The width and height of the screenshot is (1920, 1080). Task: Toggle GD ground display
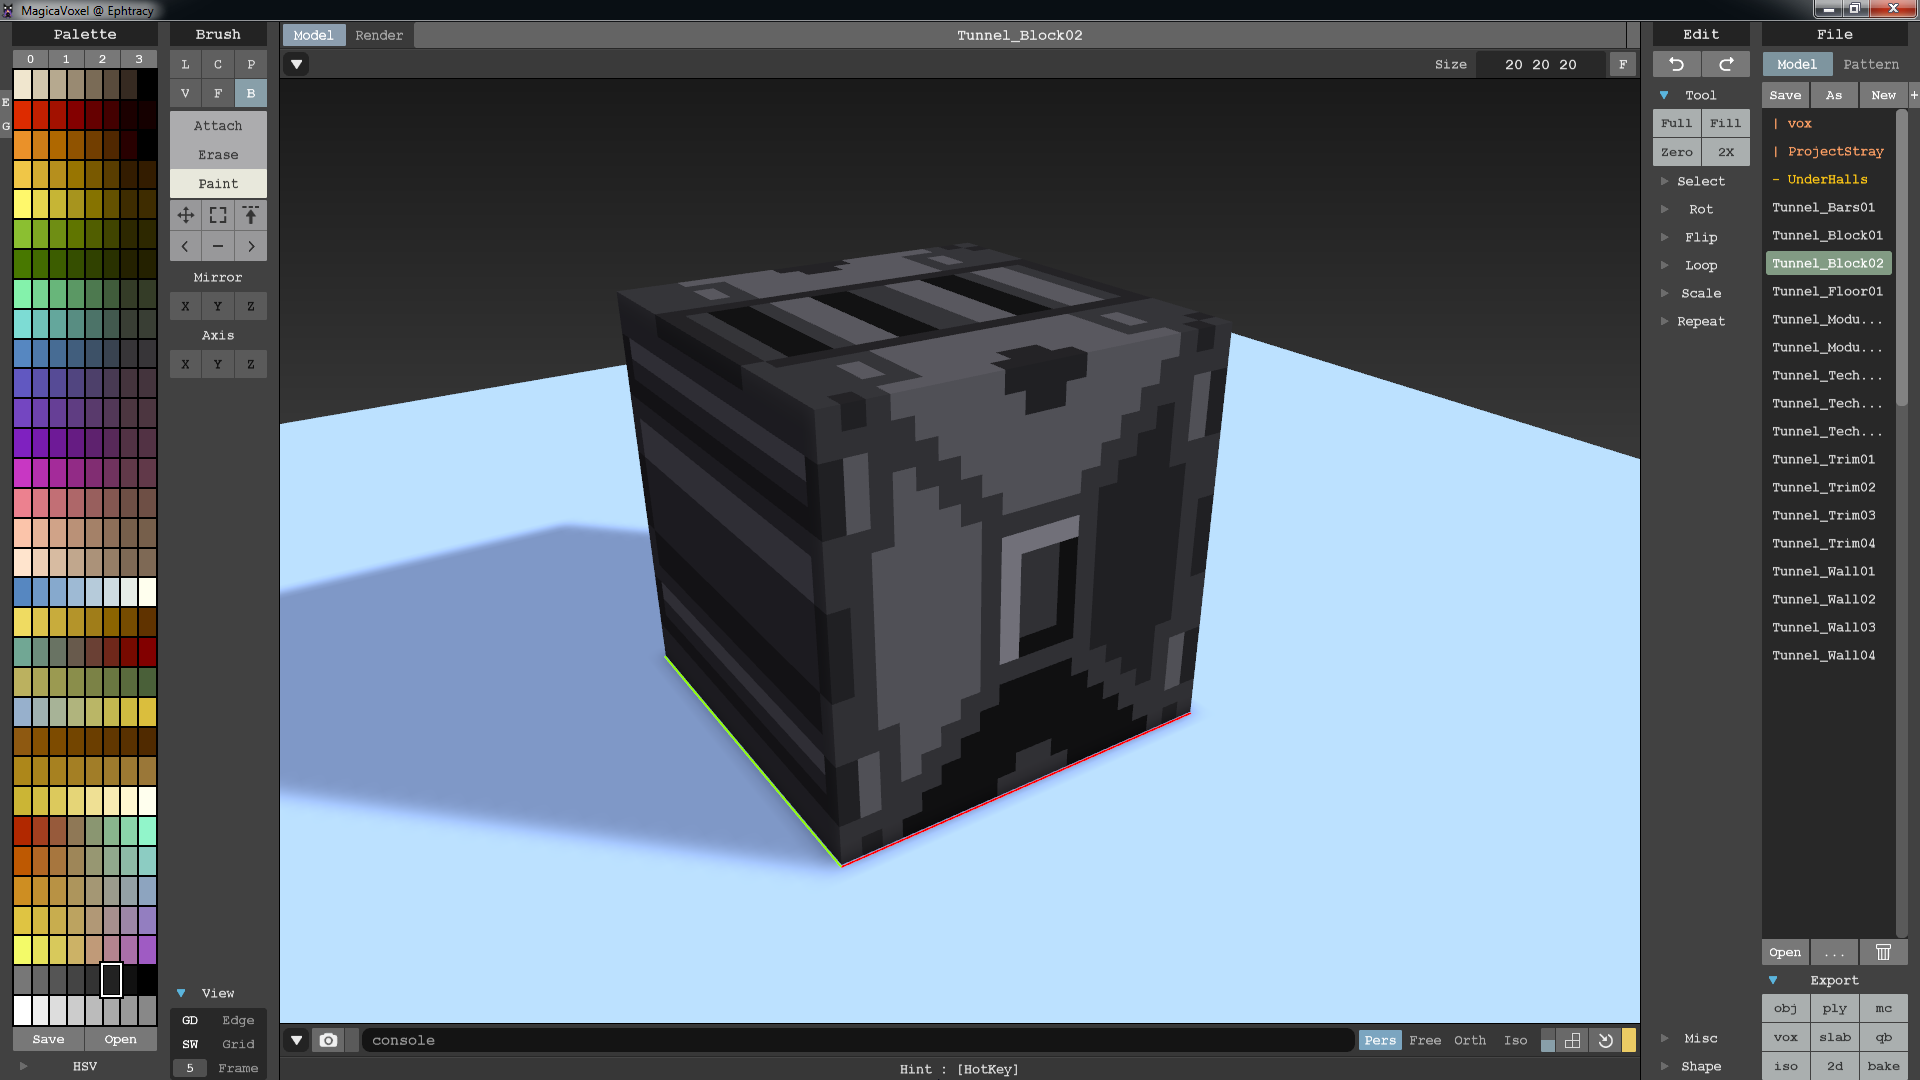[x=190, y=1020]
